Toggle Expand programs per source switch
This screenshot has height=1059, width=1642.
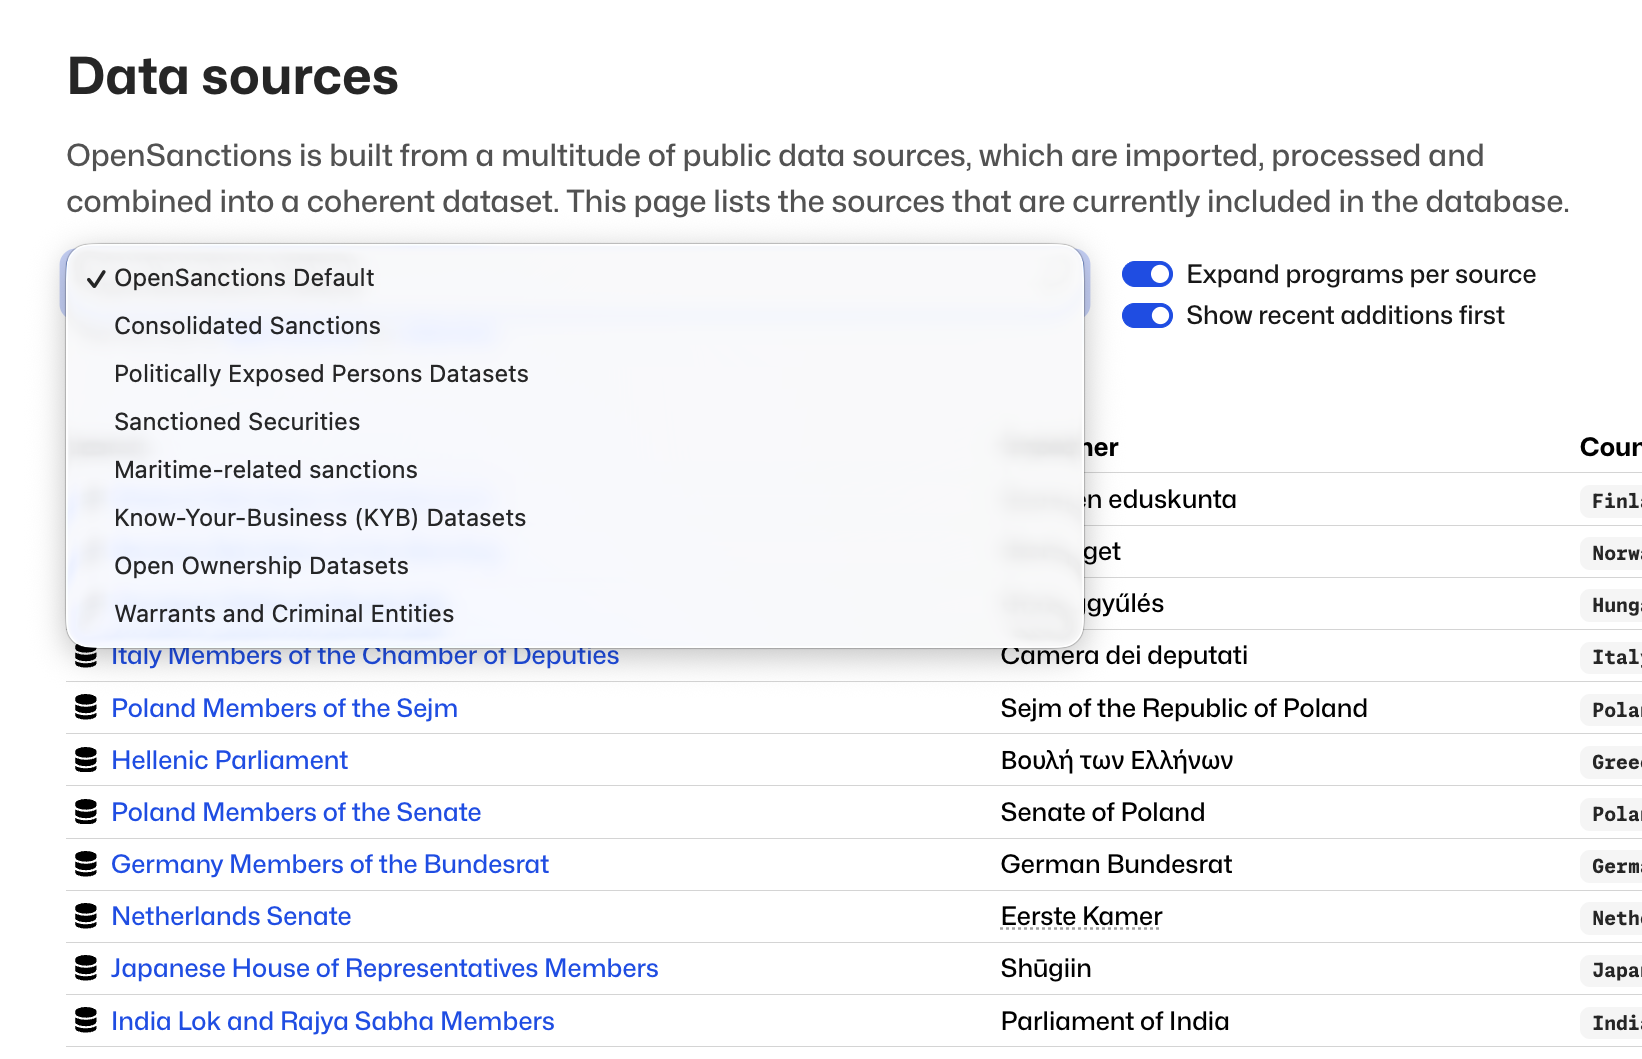pyautogui.click(x=1147, y=274)
